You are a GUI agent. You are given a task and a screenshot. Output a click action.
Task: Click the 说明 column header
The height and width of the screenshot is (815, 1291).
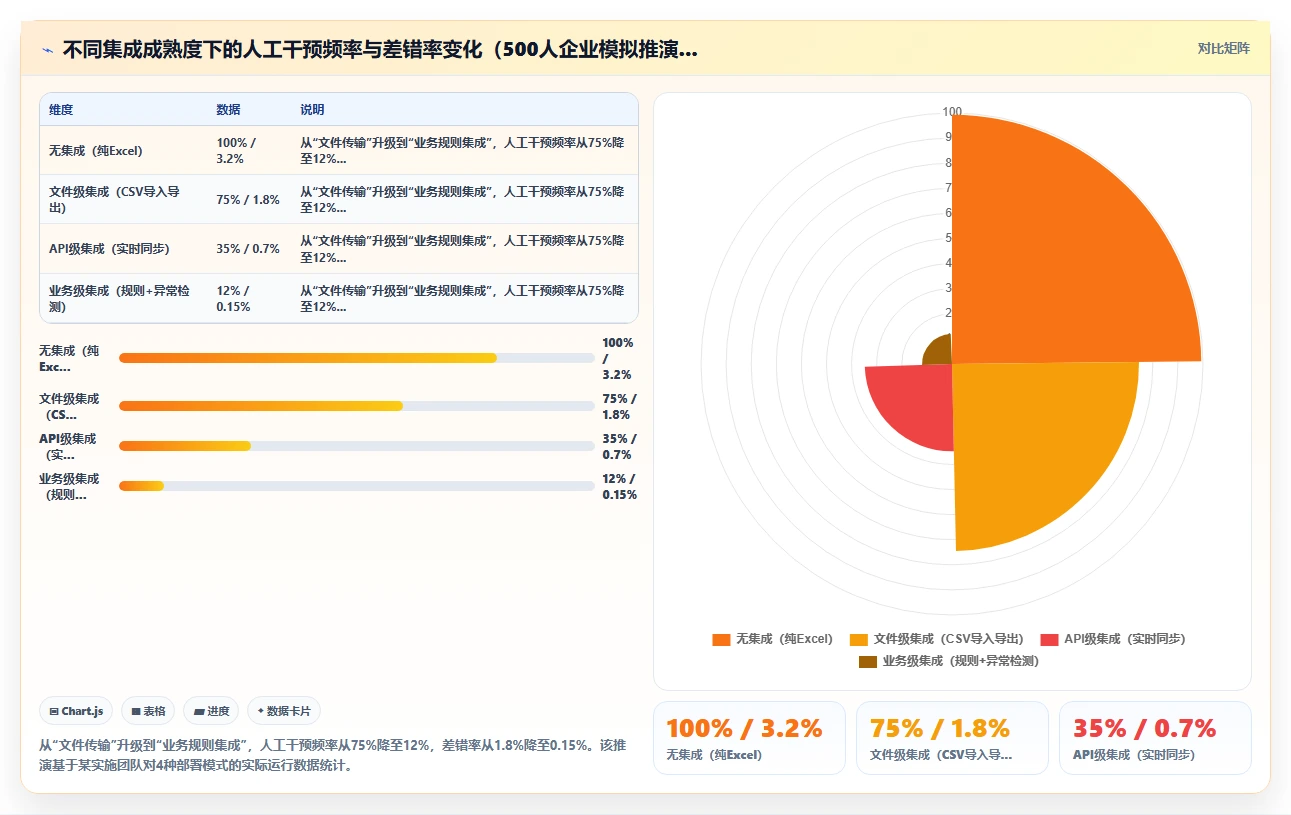pos(464,110)
